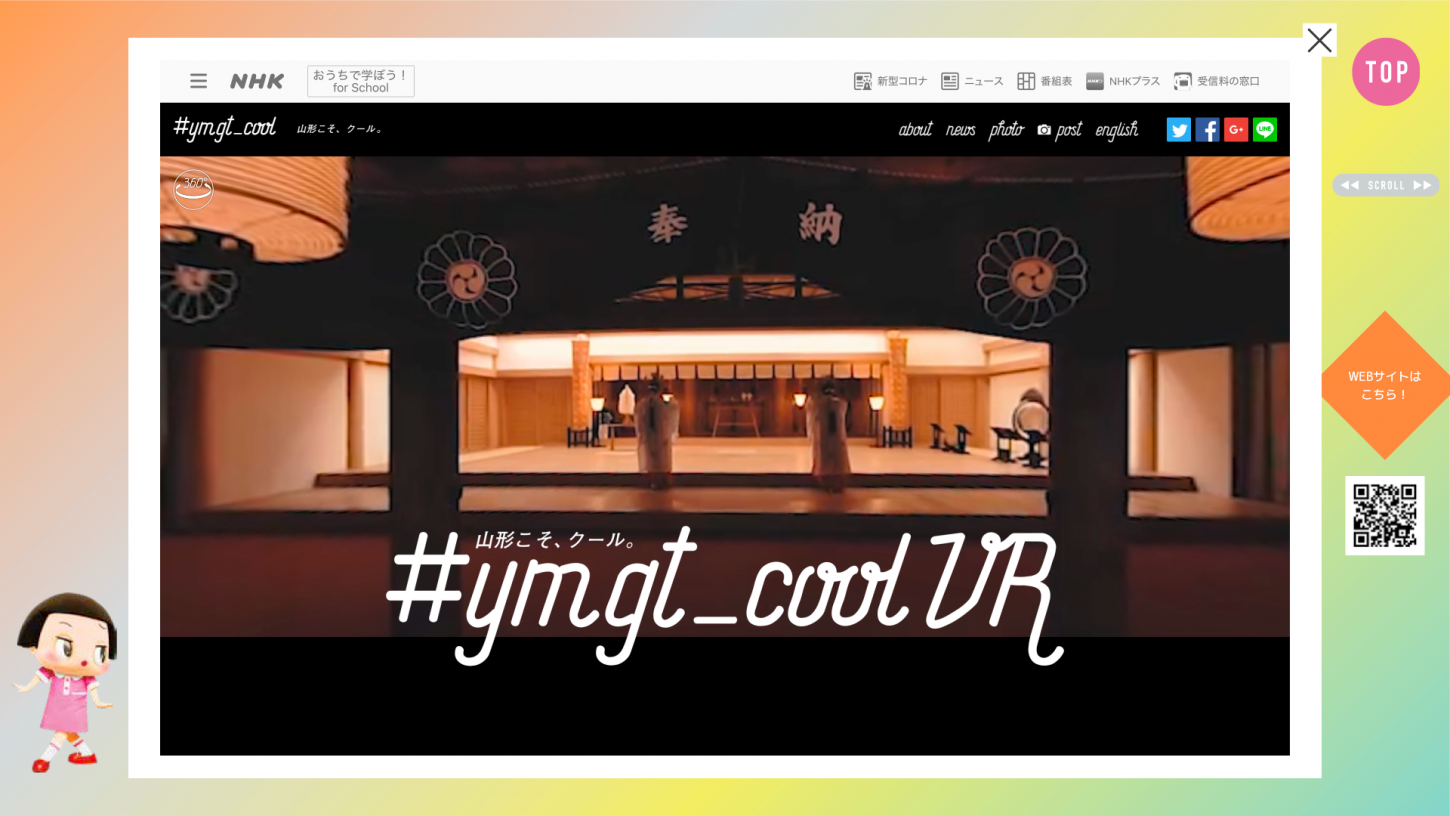Open the NHKプラス link
The image size is (1450, 816).
[1123, 81]
